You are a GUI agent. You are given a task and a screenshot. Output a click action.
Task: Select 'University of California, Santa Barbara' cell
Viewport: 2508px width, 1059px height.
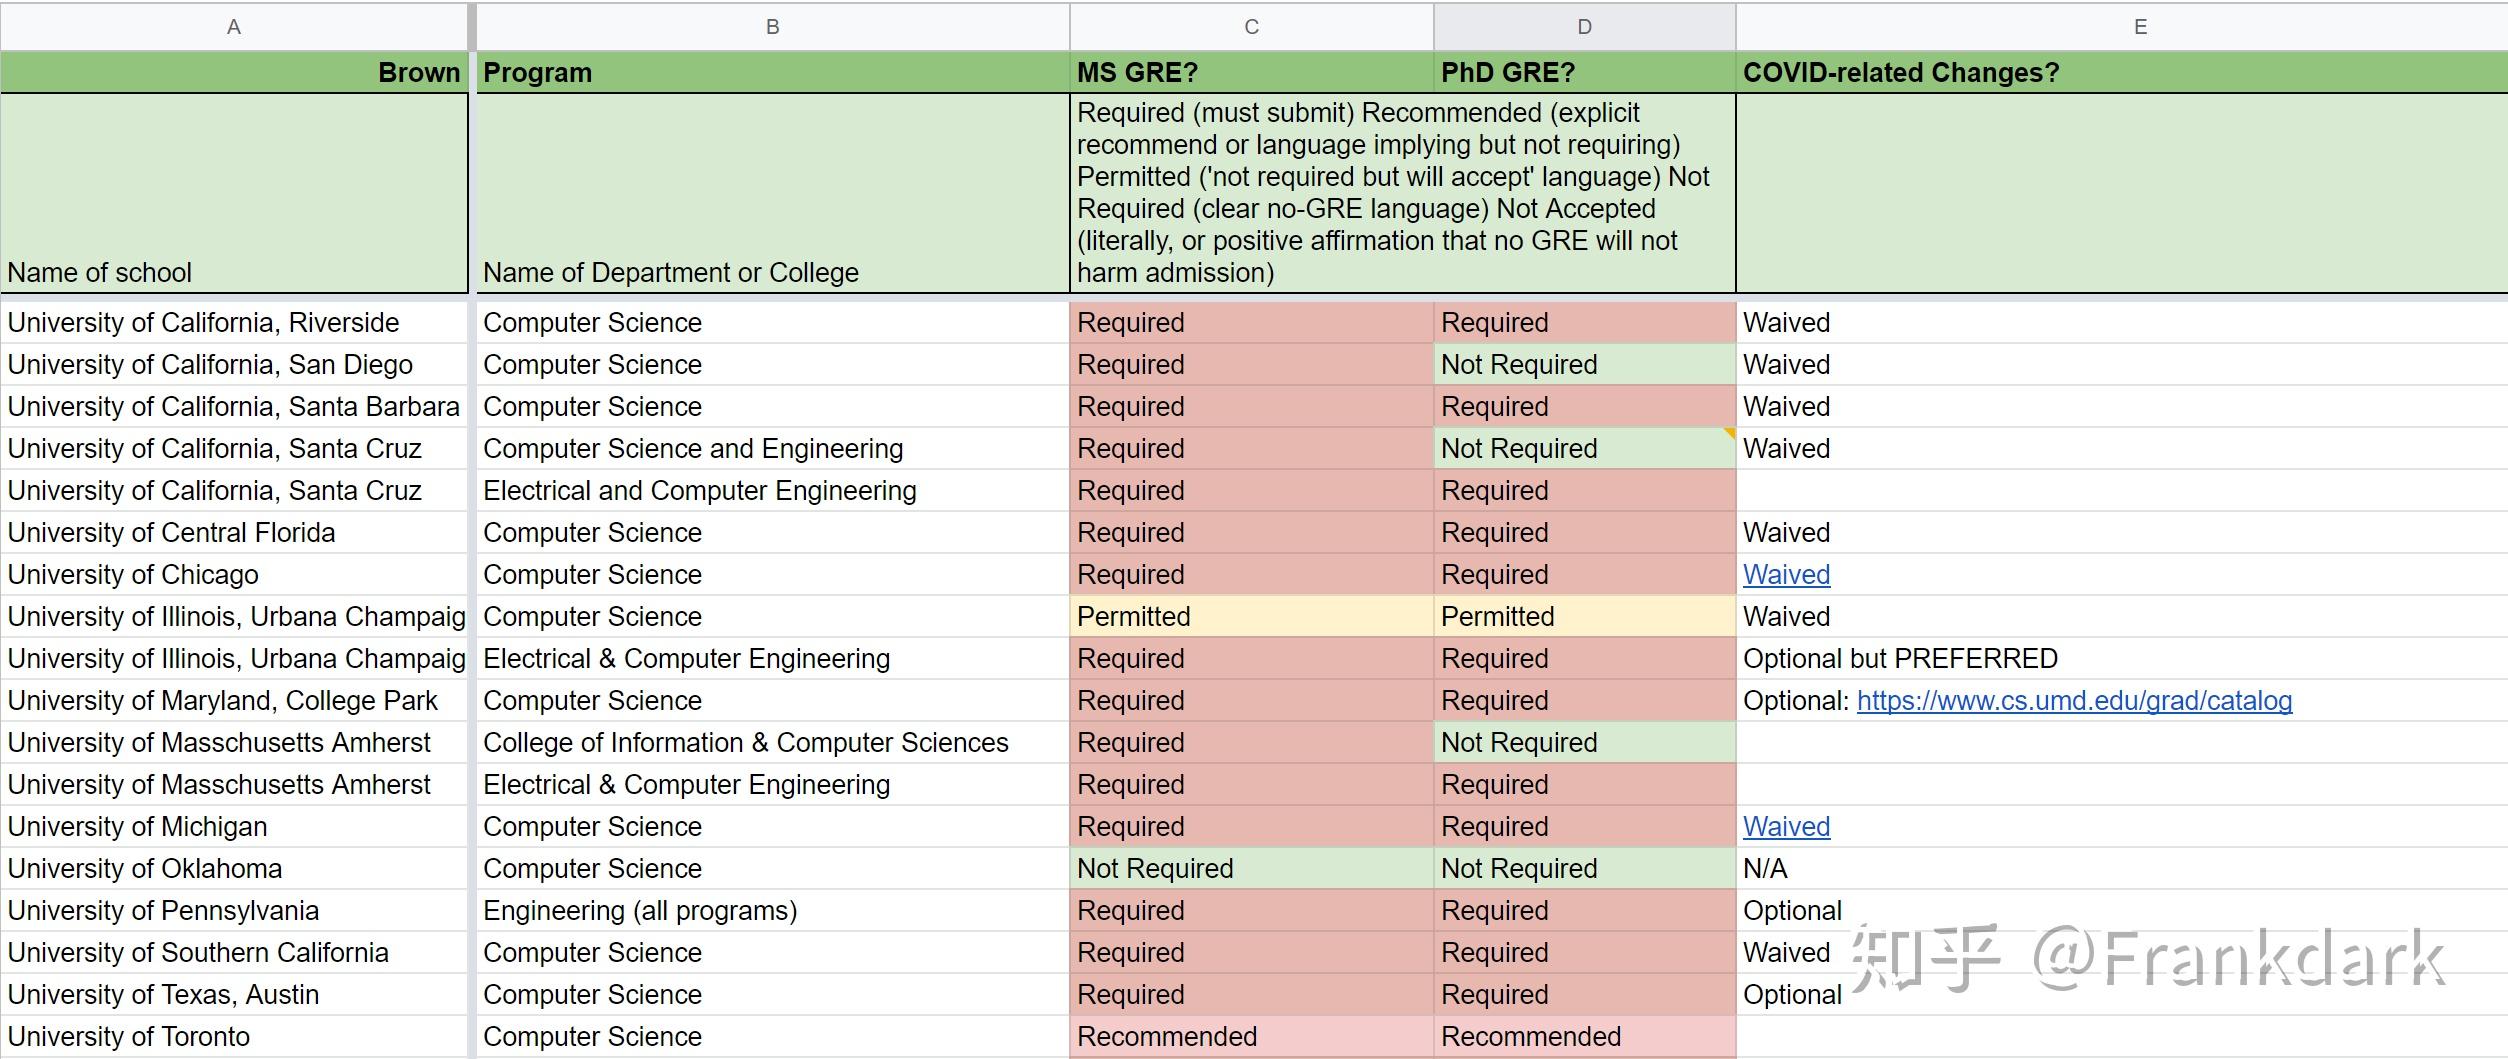(234, 407)
